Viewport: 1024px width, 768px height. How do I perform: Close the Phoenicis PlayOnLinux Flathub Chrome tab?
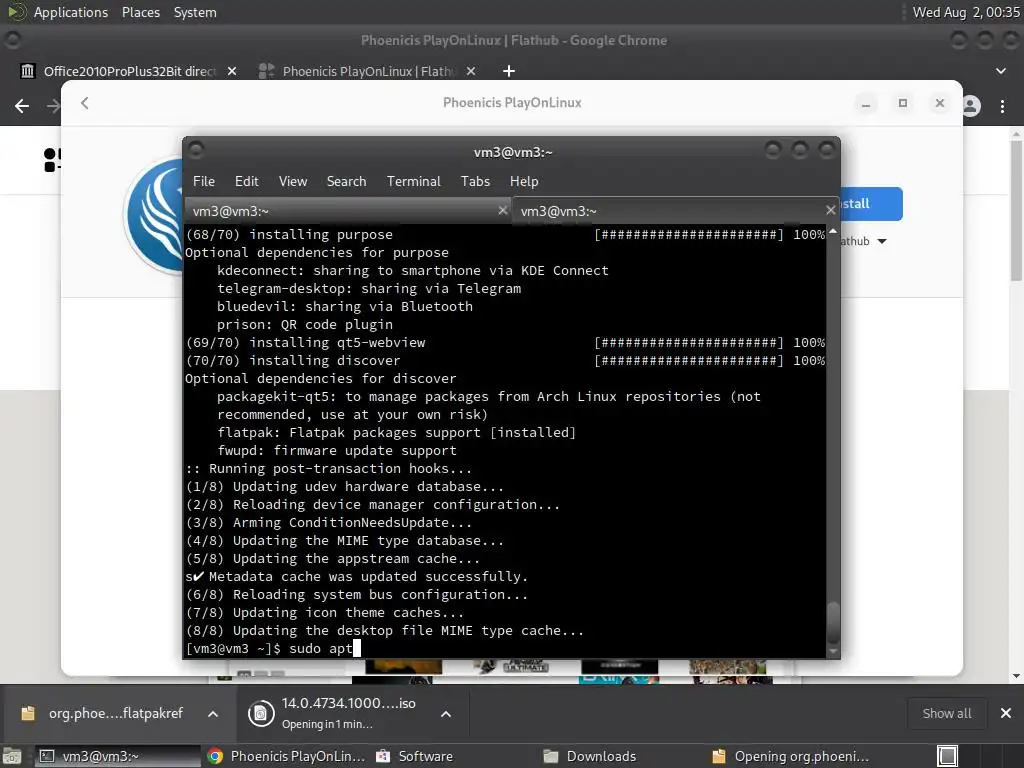[x=471, y=71]
